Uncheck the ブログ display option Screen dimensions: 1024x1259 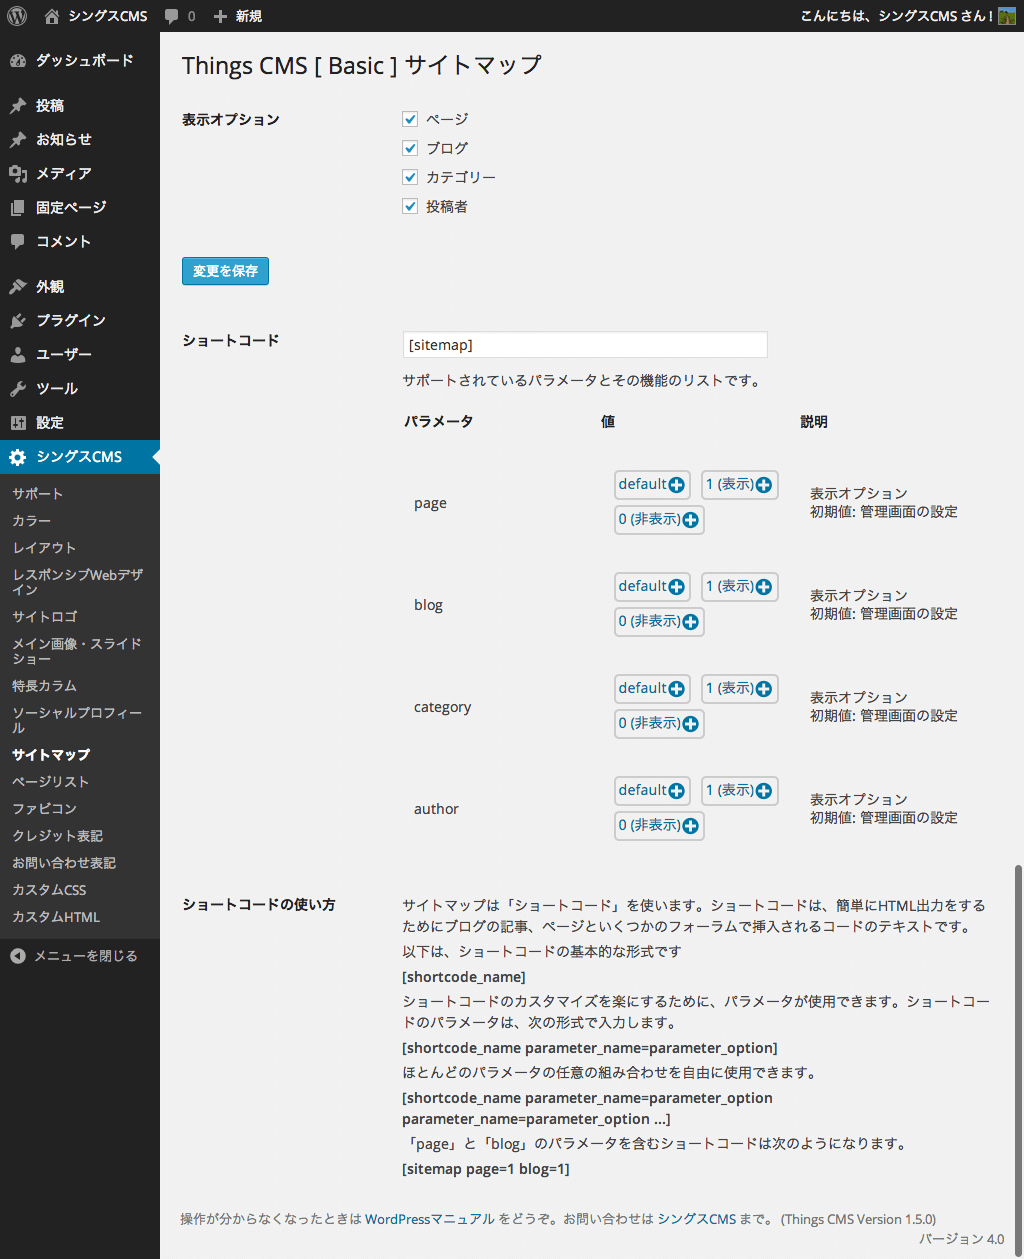click(x=410, y=148)
